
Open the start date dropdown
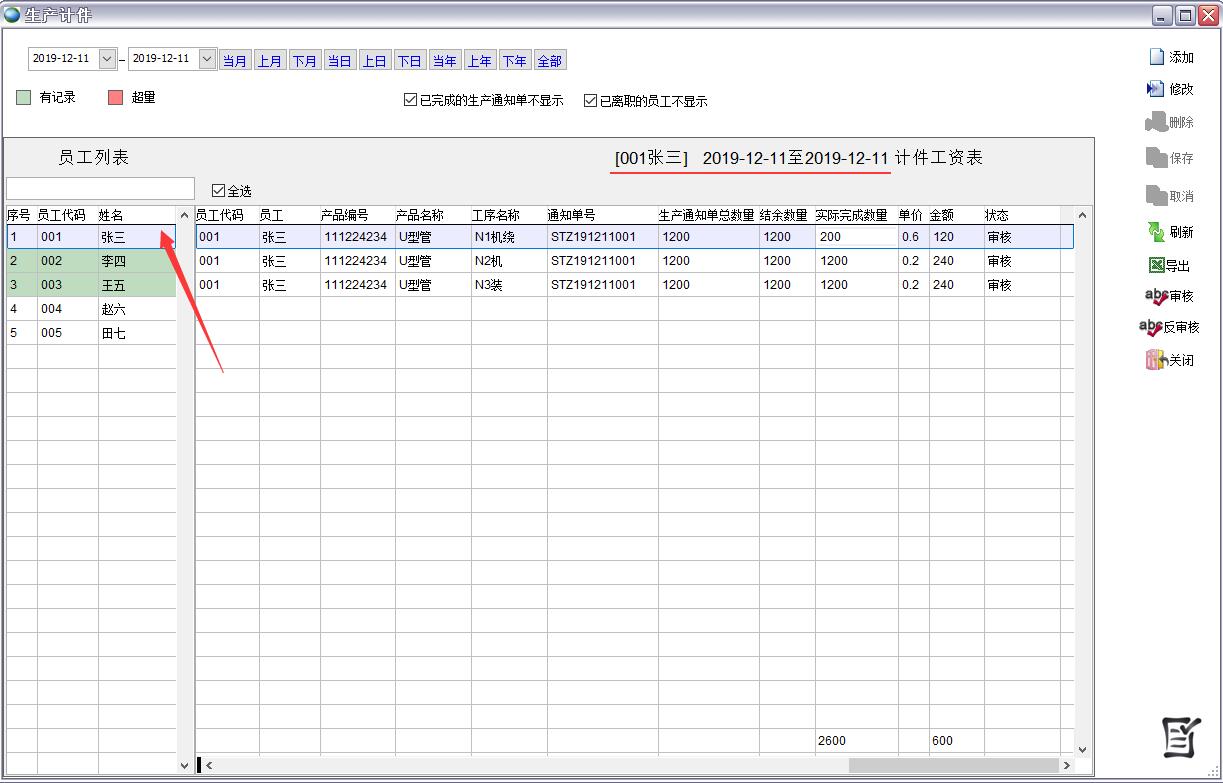tap(108, 59)
